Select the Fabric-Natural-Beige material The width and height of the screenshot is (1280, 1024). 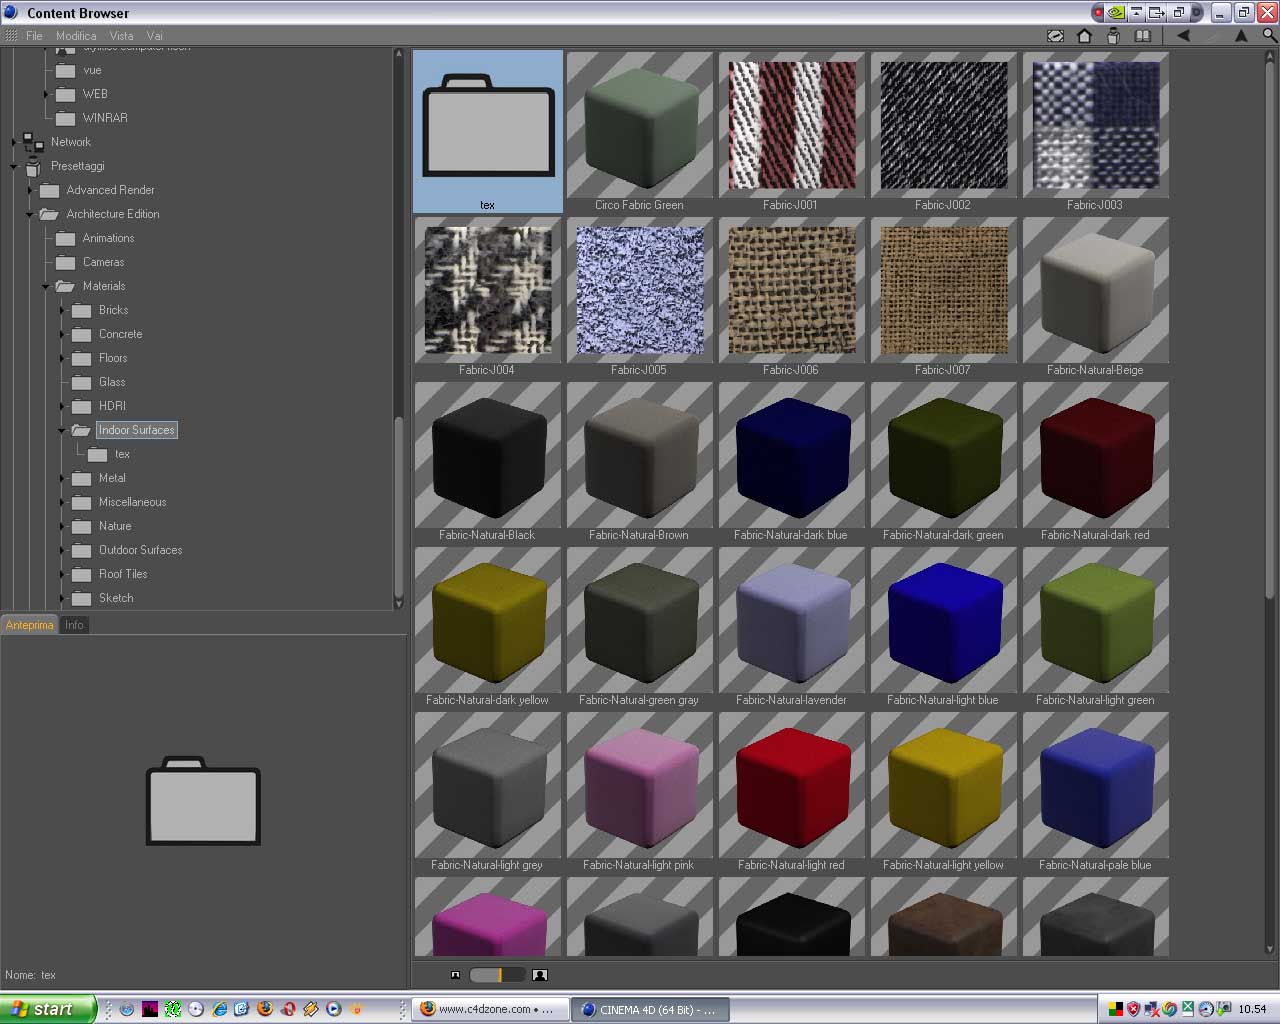pos(1096,296)
